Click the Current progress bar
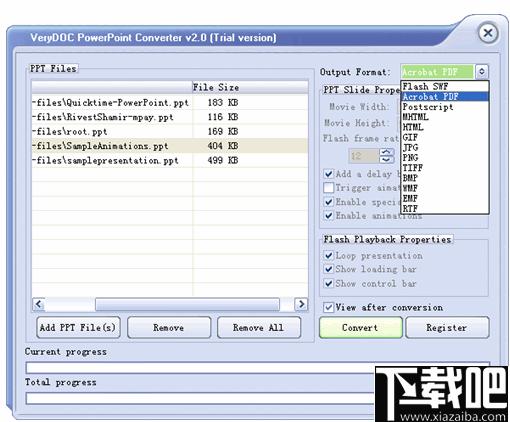The width and height of the screenshot is (510, 422). [258, 368]
